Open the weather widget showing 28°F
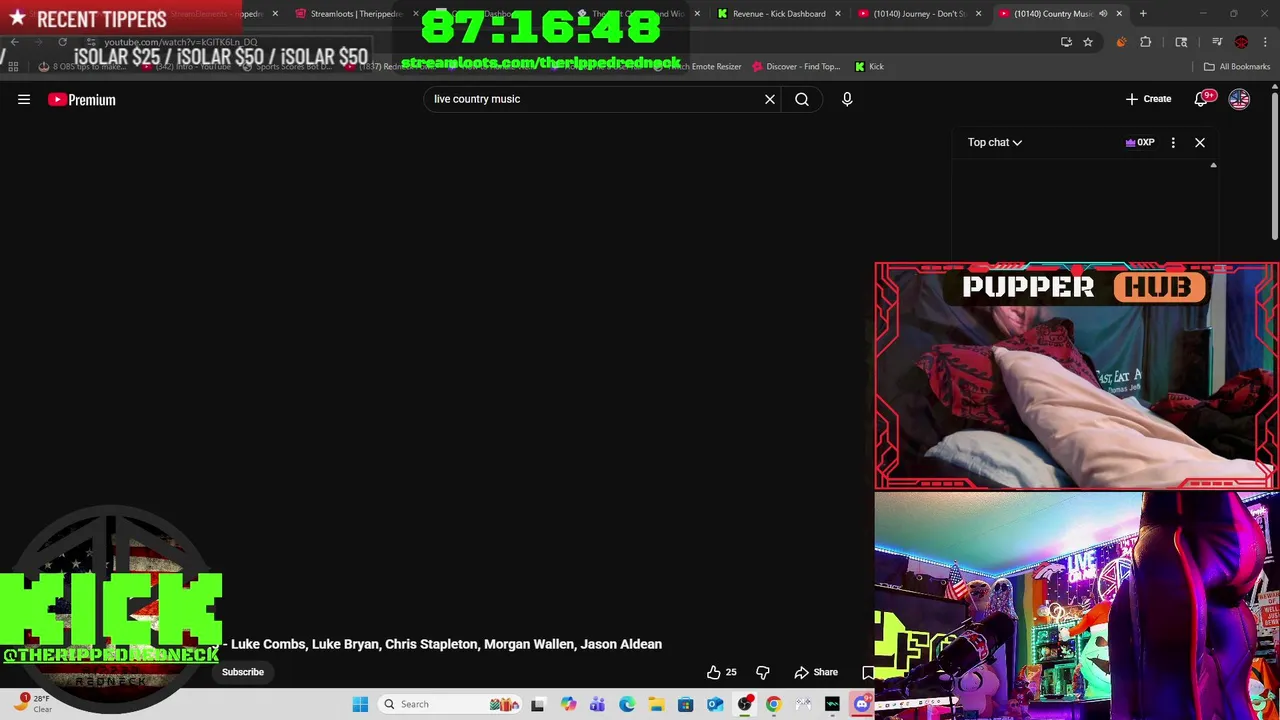1280x720 pixels. point(35,704)
